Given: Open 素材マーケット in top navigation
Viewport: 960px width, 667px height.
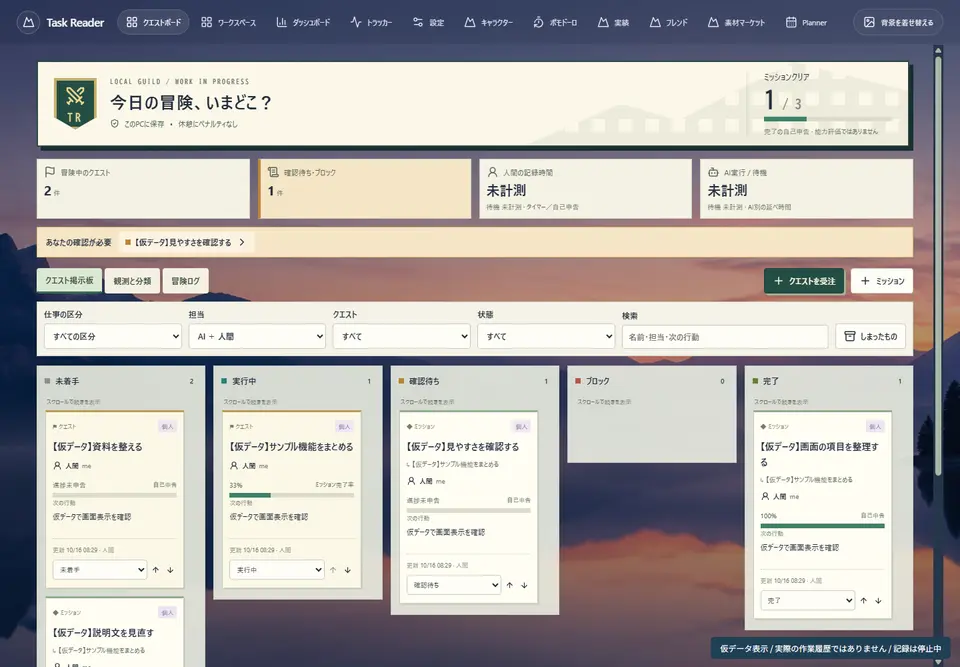Looking at the screenshot, I should pos(736,23).
